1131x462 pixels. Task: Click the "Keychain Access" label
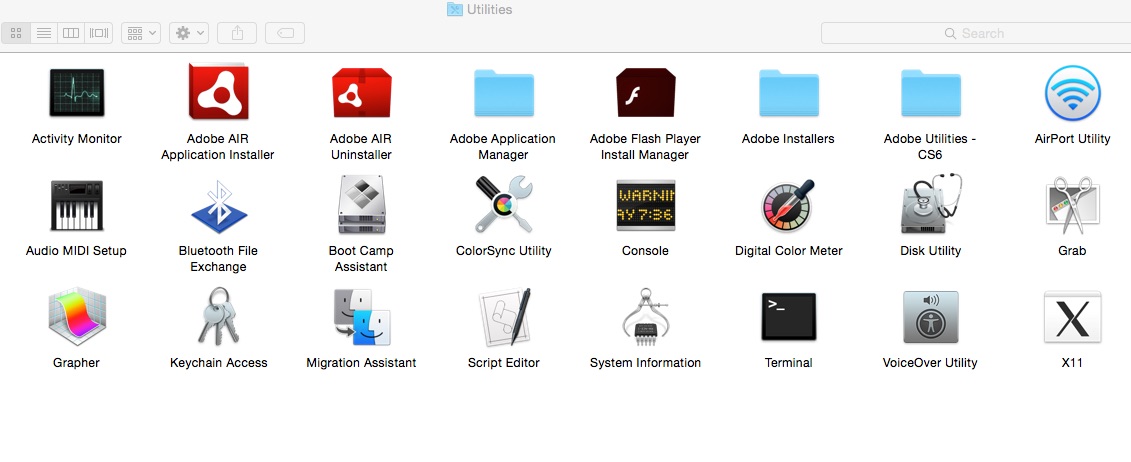[219, 363]
